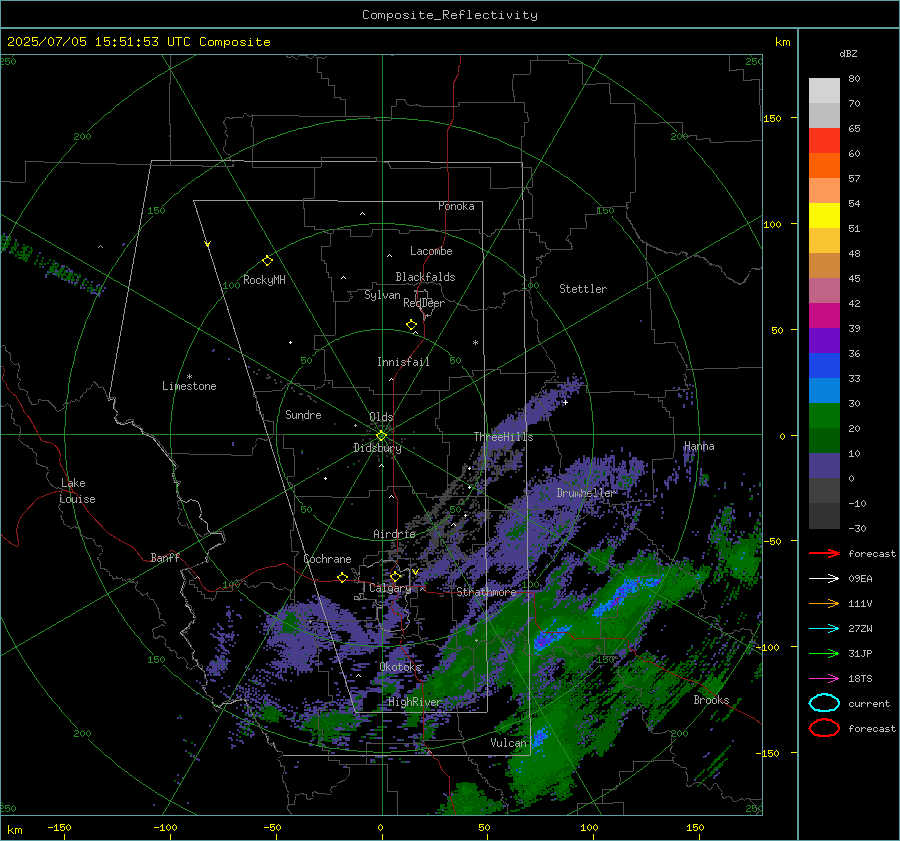Select the orange 57-60 dBZ color swatch
This screenshot has height=841, width=900.
click(824, 166)
